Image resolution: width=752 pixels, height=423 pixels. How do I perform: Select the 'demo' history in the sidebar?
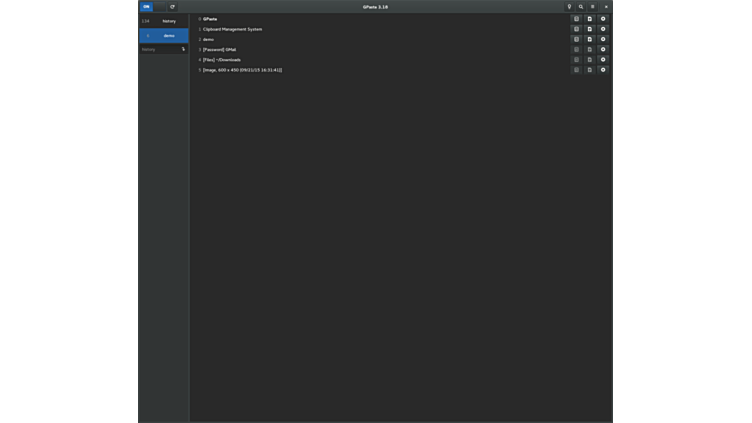(164, 35)
